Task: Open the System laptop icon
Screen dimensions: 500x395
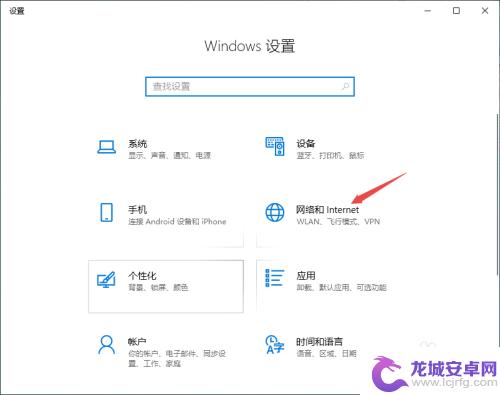Action: point(107,147)
